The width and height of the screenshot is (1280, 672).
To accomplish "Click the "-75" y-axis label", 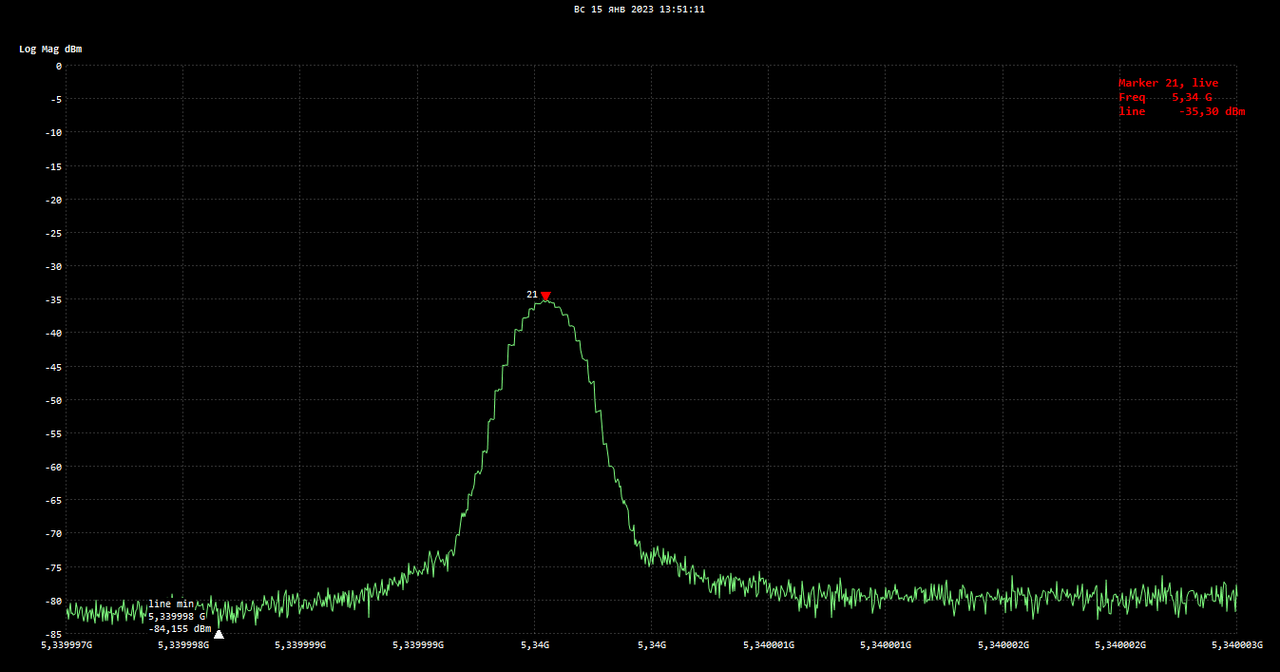I will (x=53, y=568).
